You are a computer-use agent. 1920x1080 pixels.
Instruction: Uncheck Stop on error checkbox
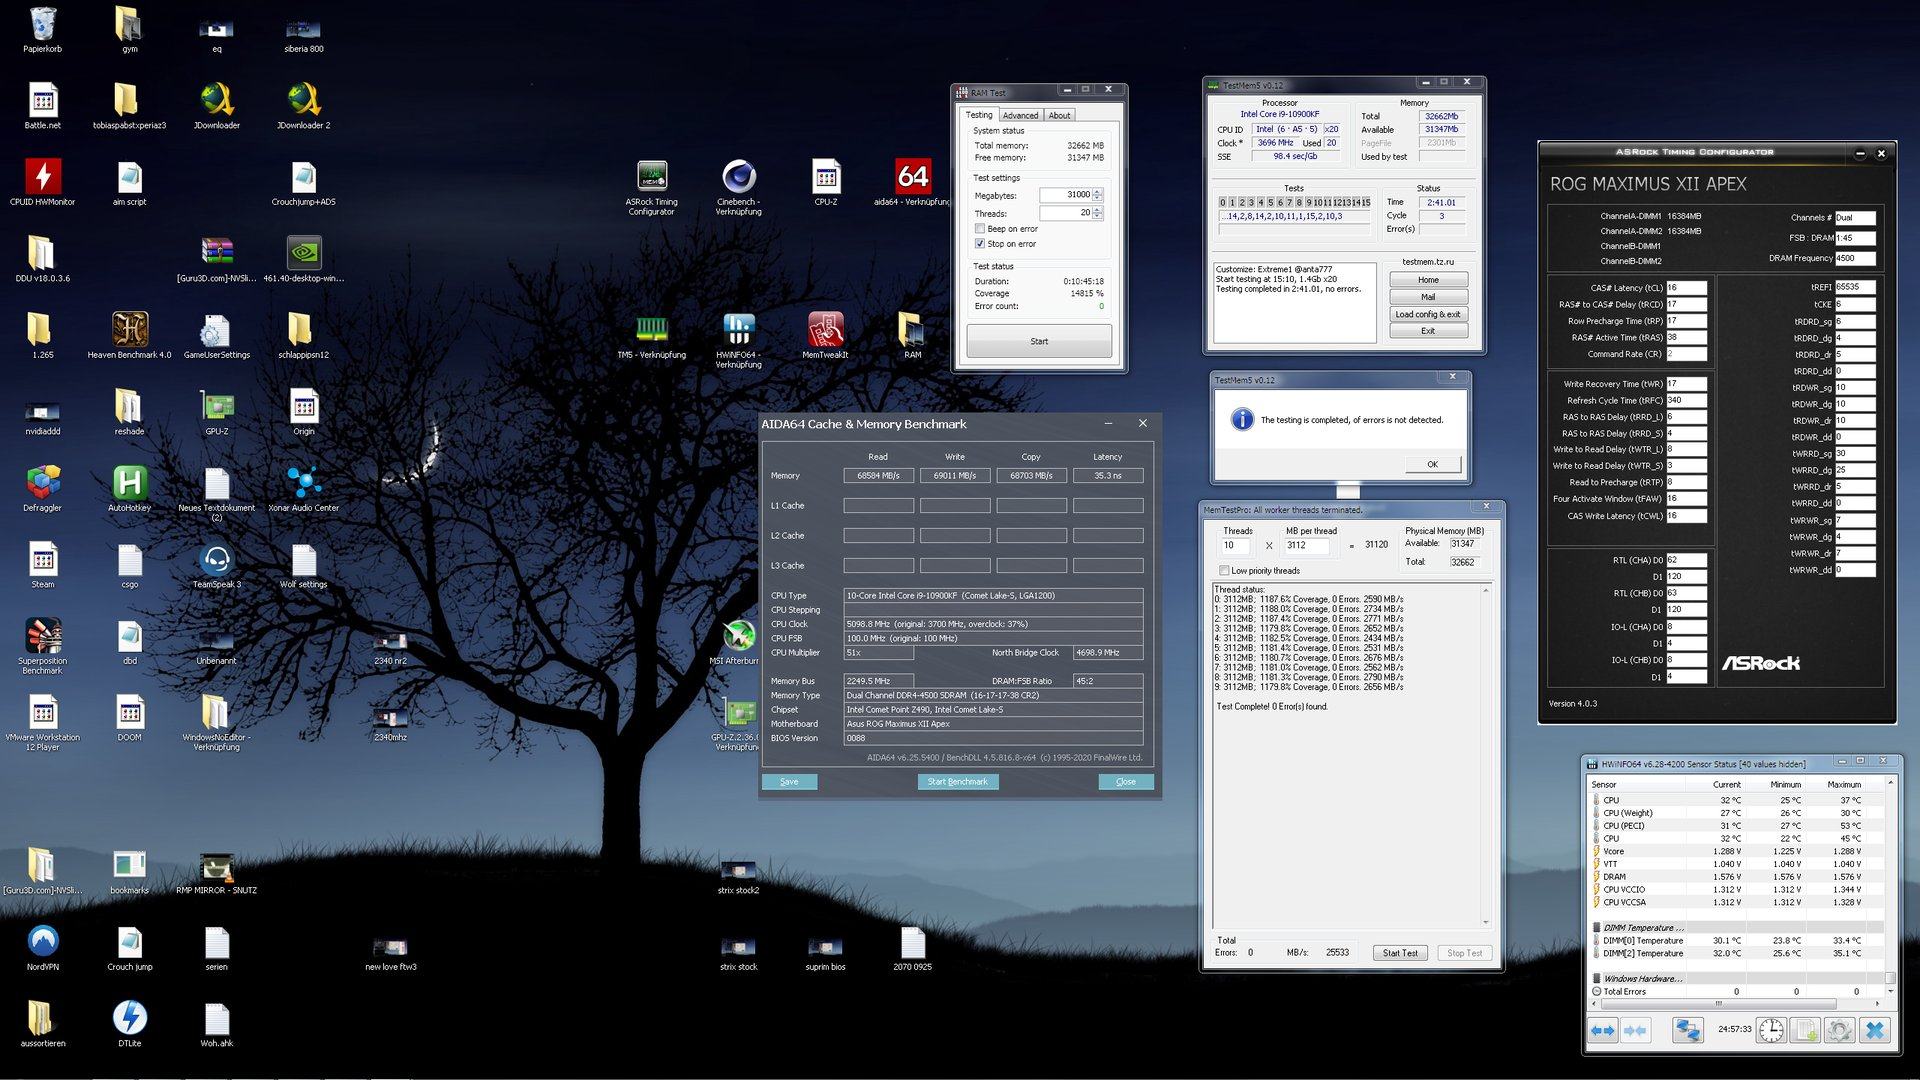(x=980, y=244)
